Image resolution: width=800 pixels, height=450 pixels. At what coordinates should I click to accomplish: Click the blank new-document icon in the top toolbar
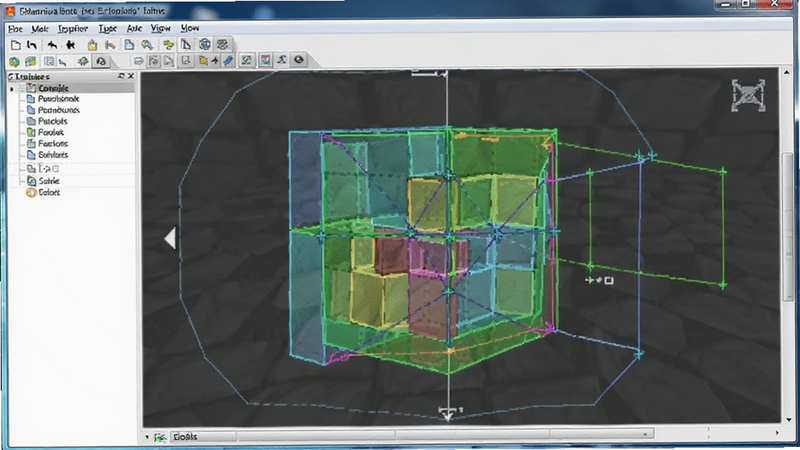coord(16,45)
